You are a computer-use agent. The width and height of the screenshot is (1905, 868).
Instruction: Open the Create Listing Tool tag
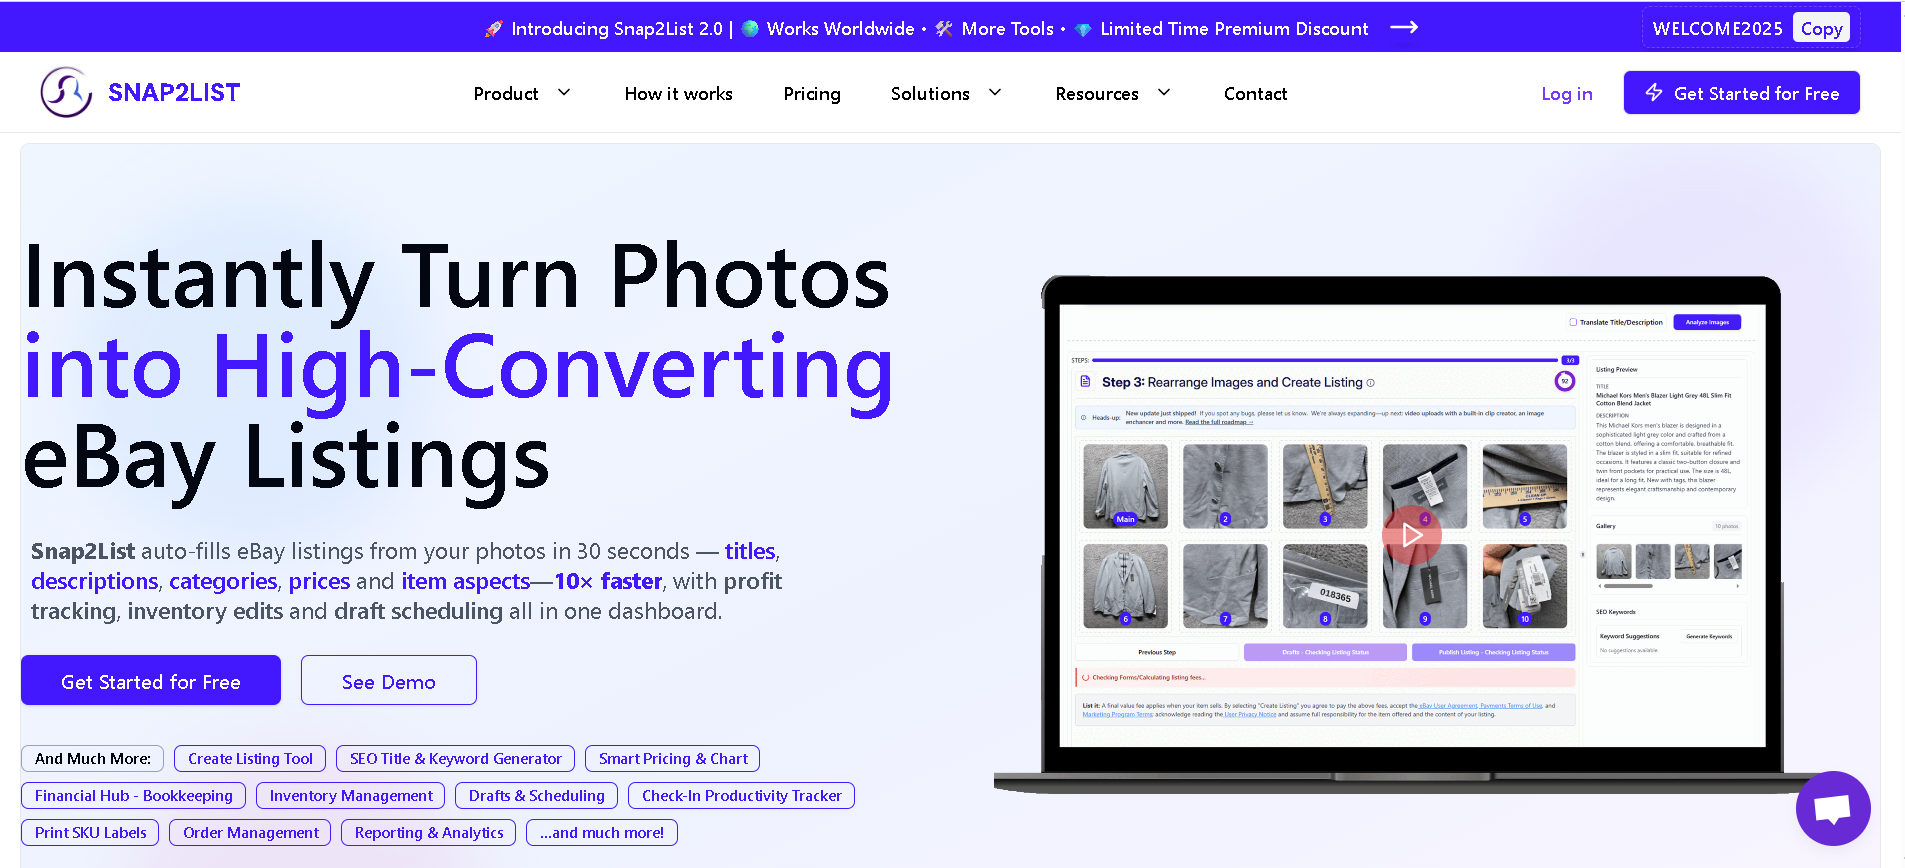pos(250,758)
